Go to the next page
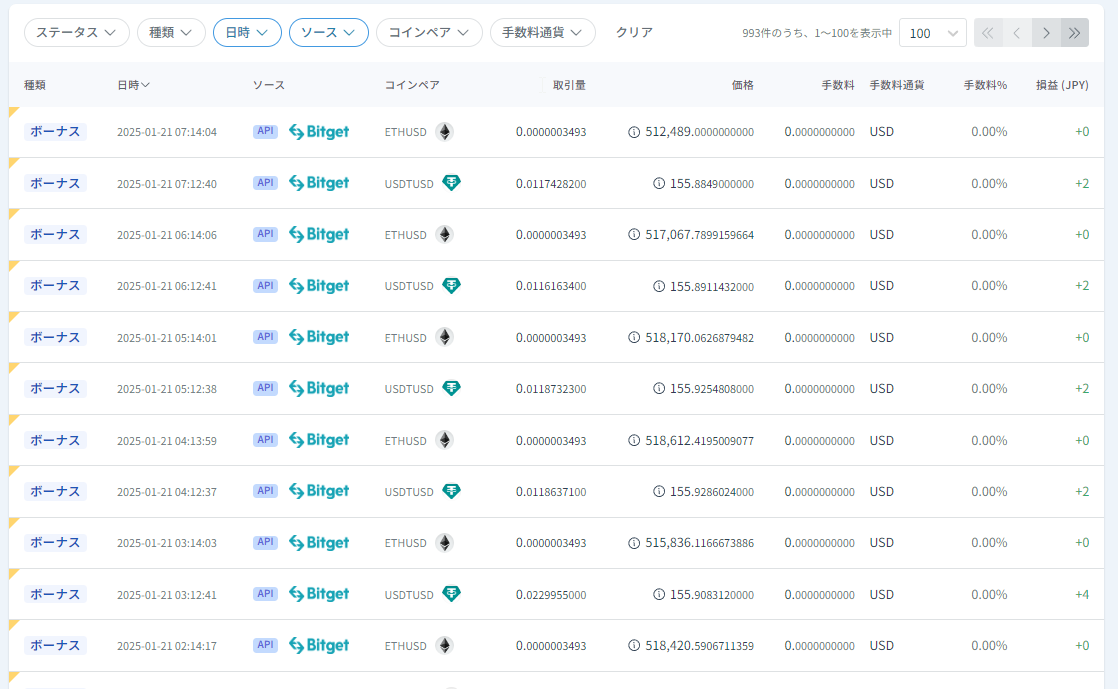This screenshot has height=689, width=1118. 1046,33
